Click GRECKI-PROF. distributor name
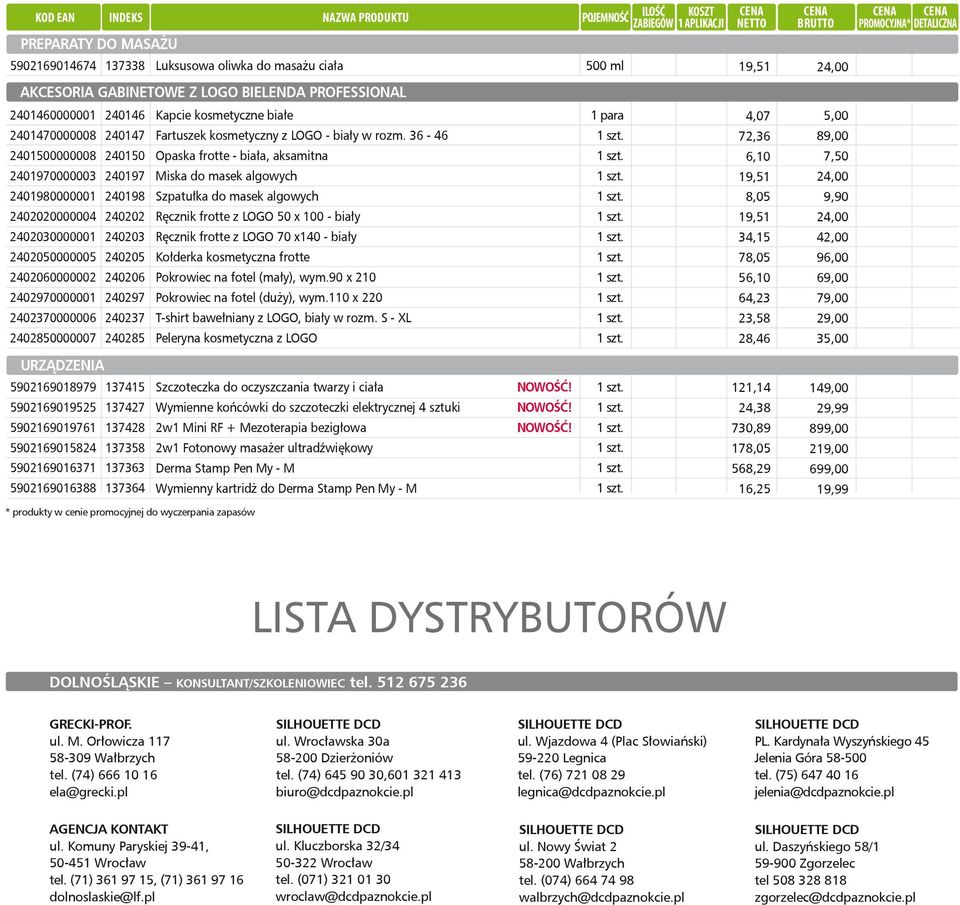This screenshot has height=905, width=960. pos(91,724)
